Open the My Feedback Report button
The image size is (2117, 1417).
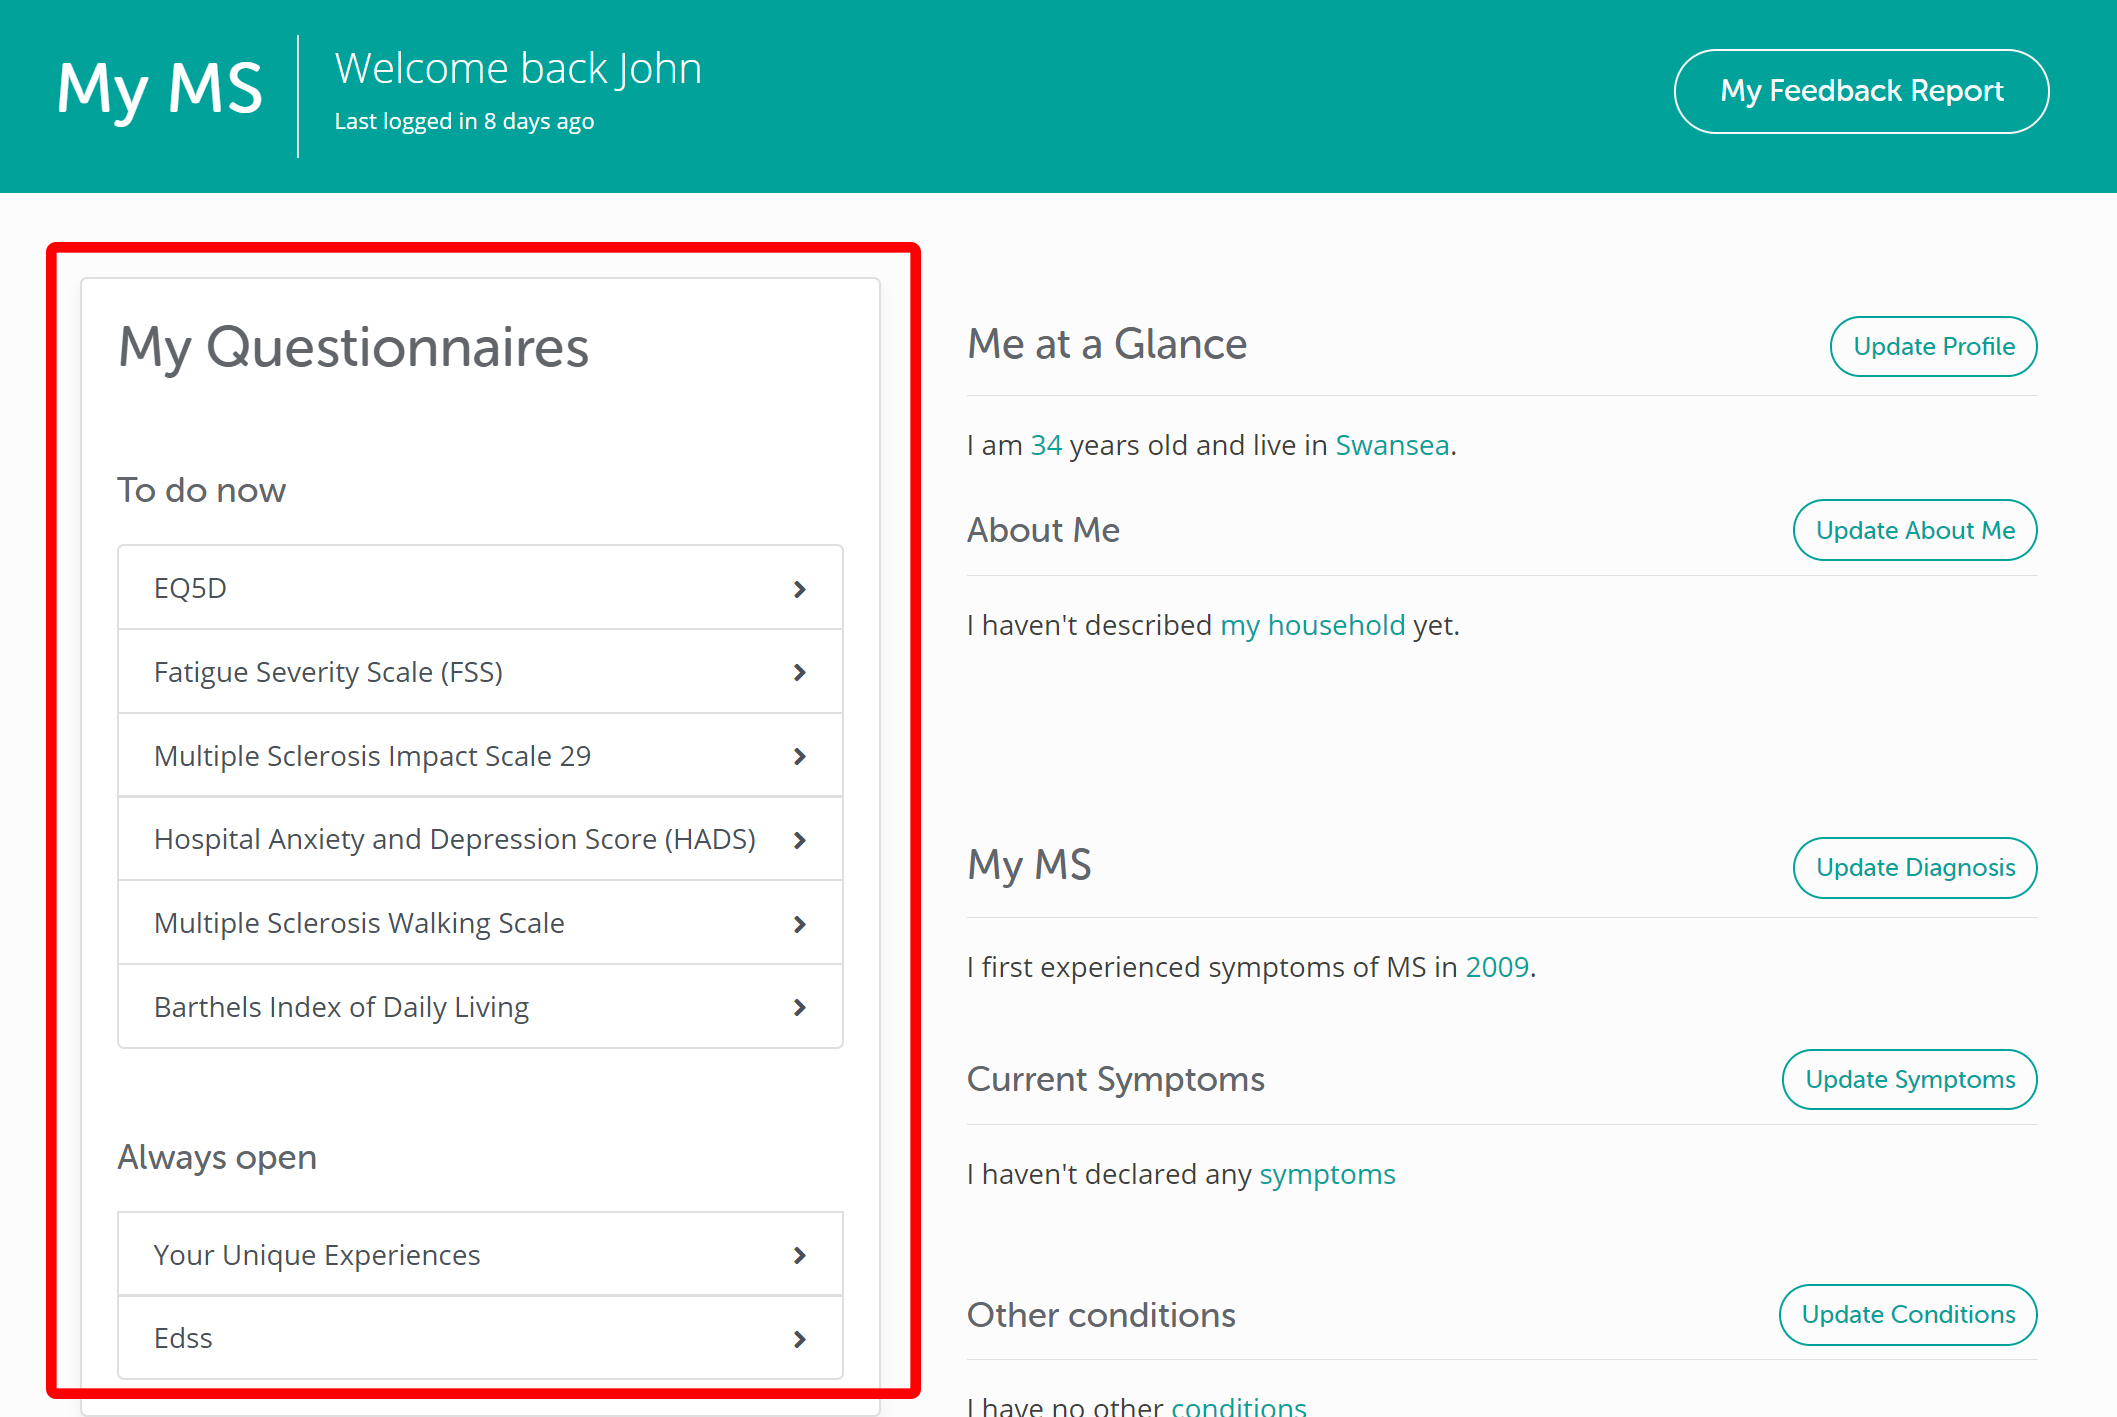[x=1861, y=91]
